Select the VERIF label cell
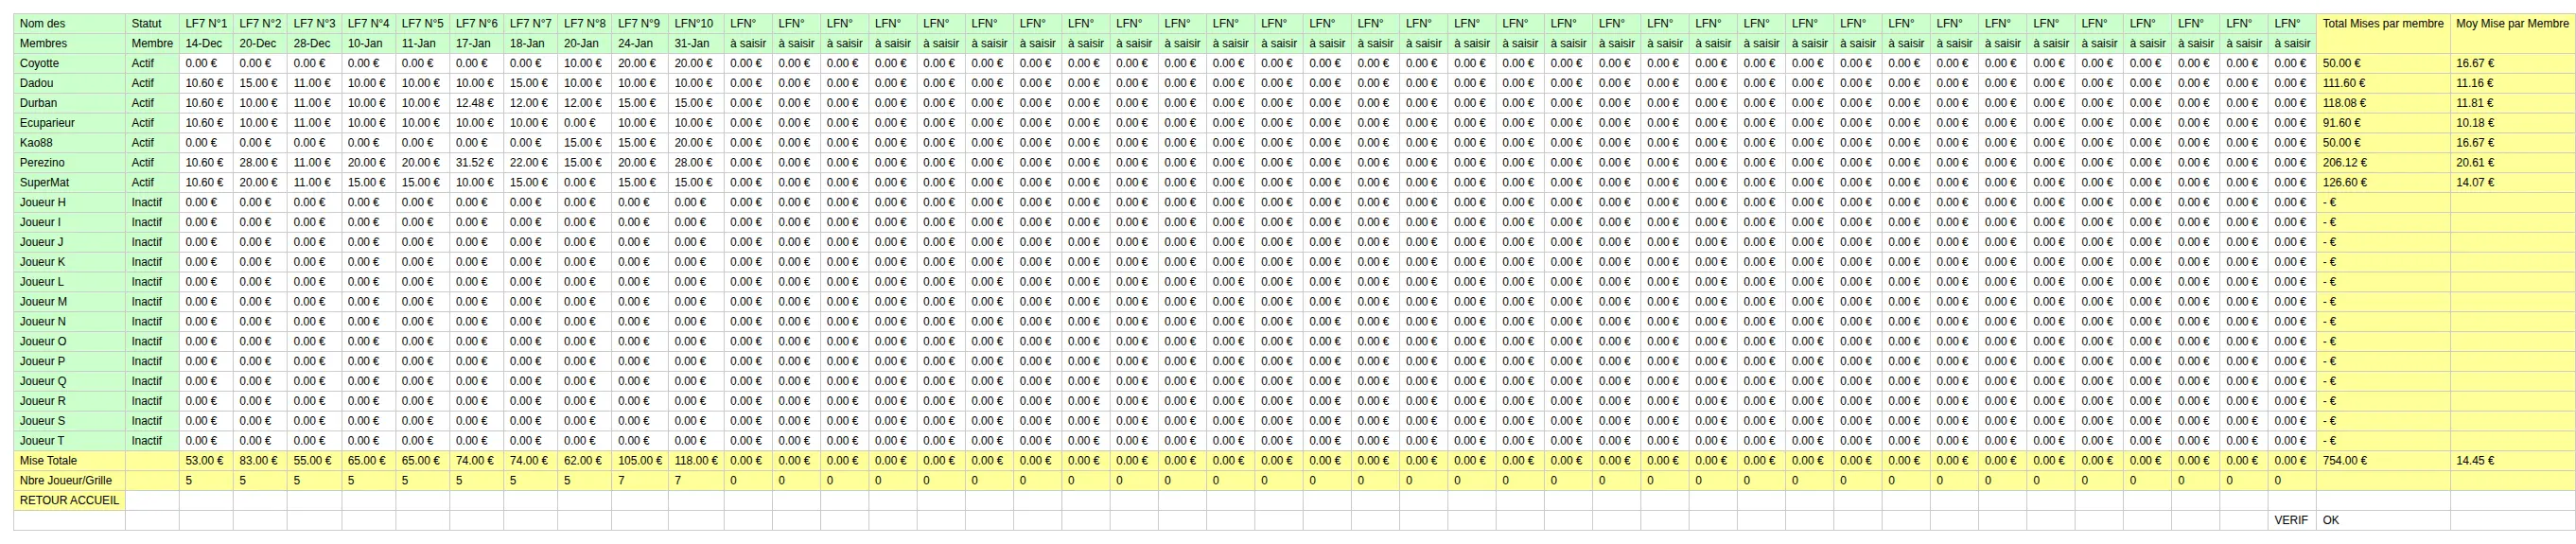 [x=2291, y=520]
